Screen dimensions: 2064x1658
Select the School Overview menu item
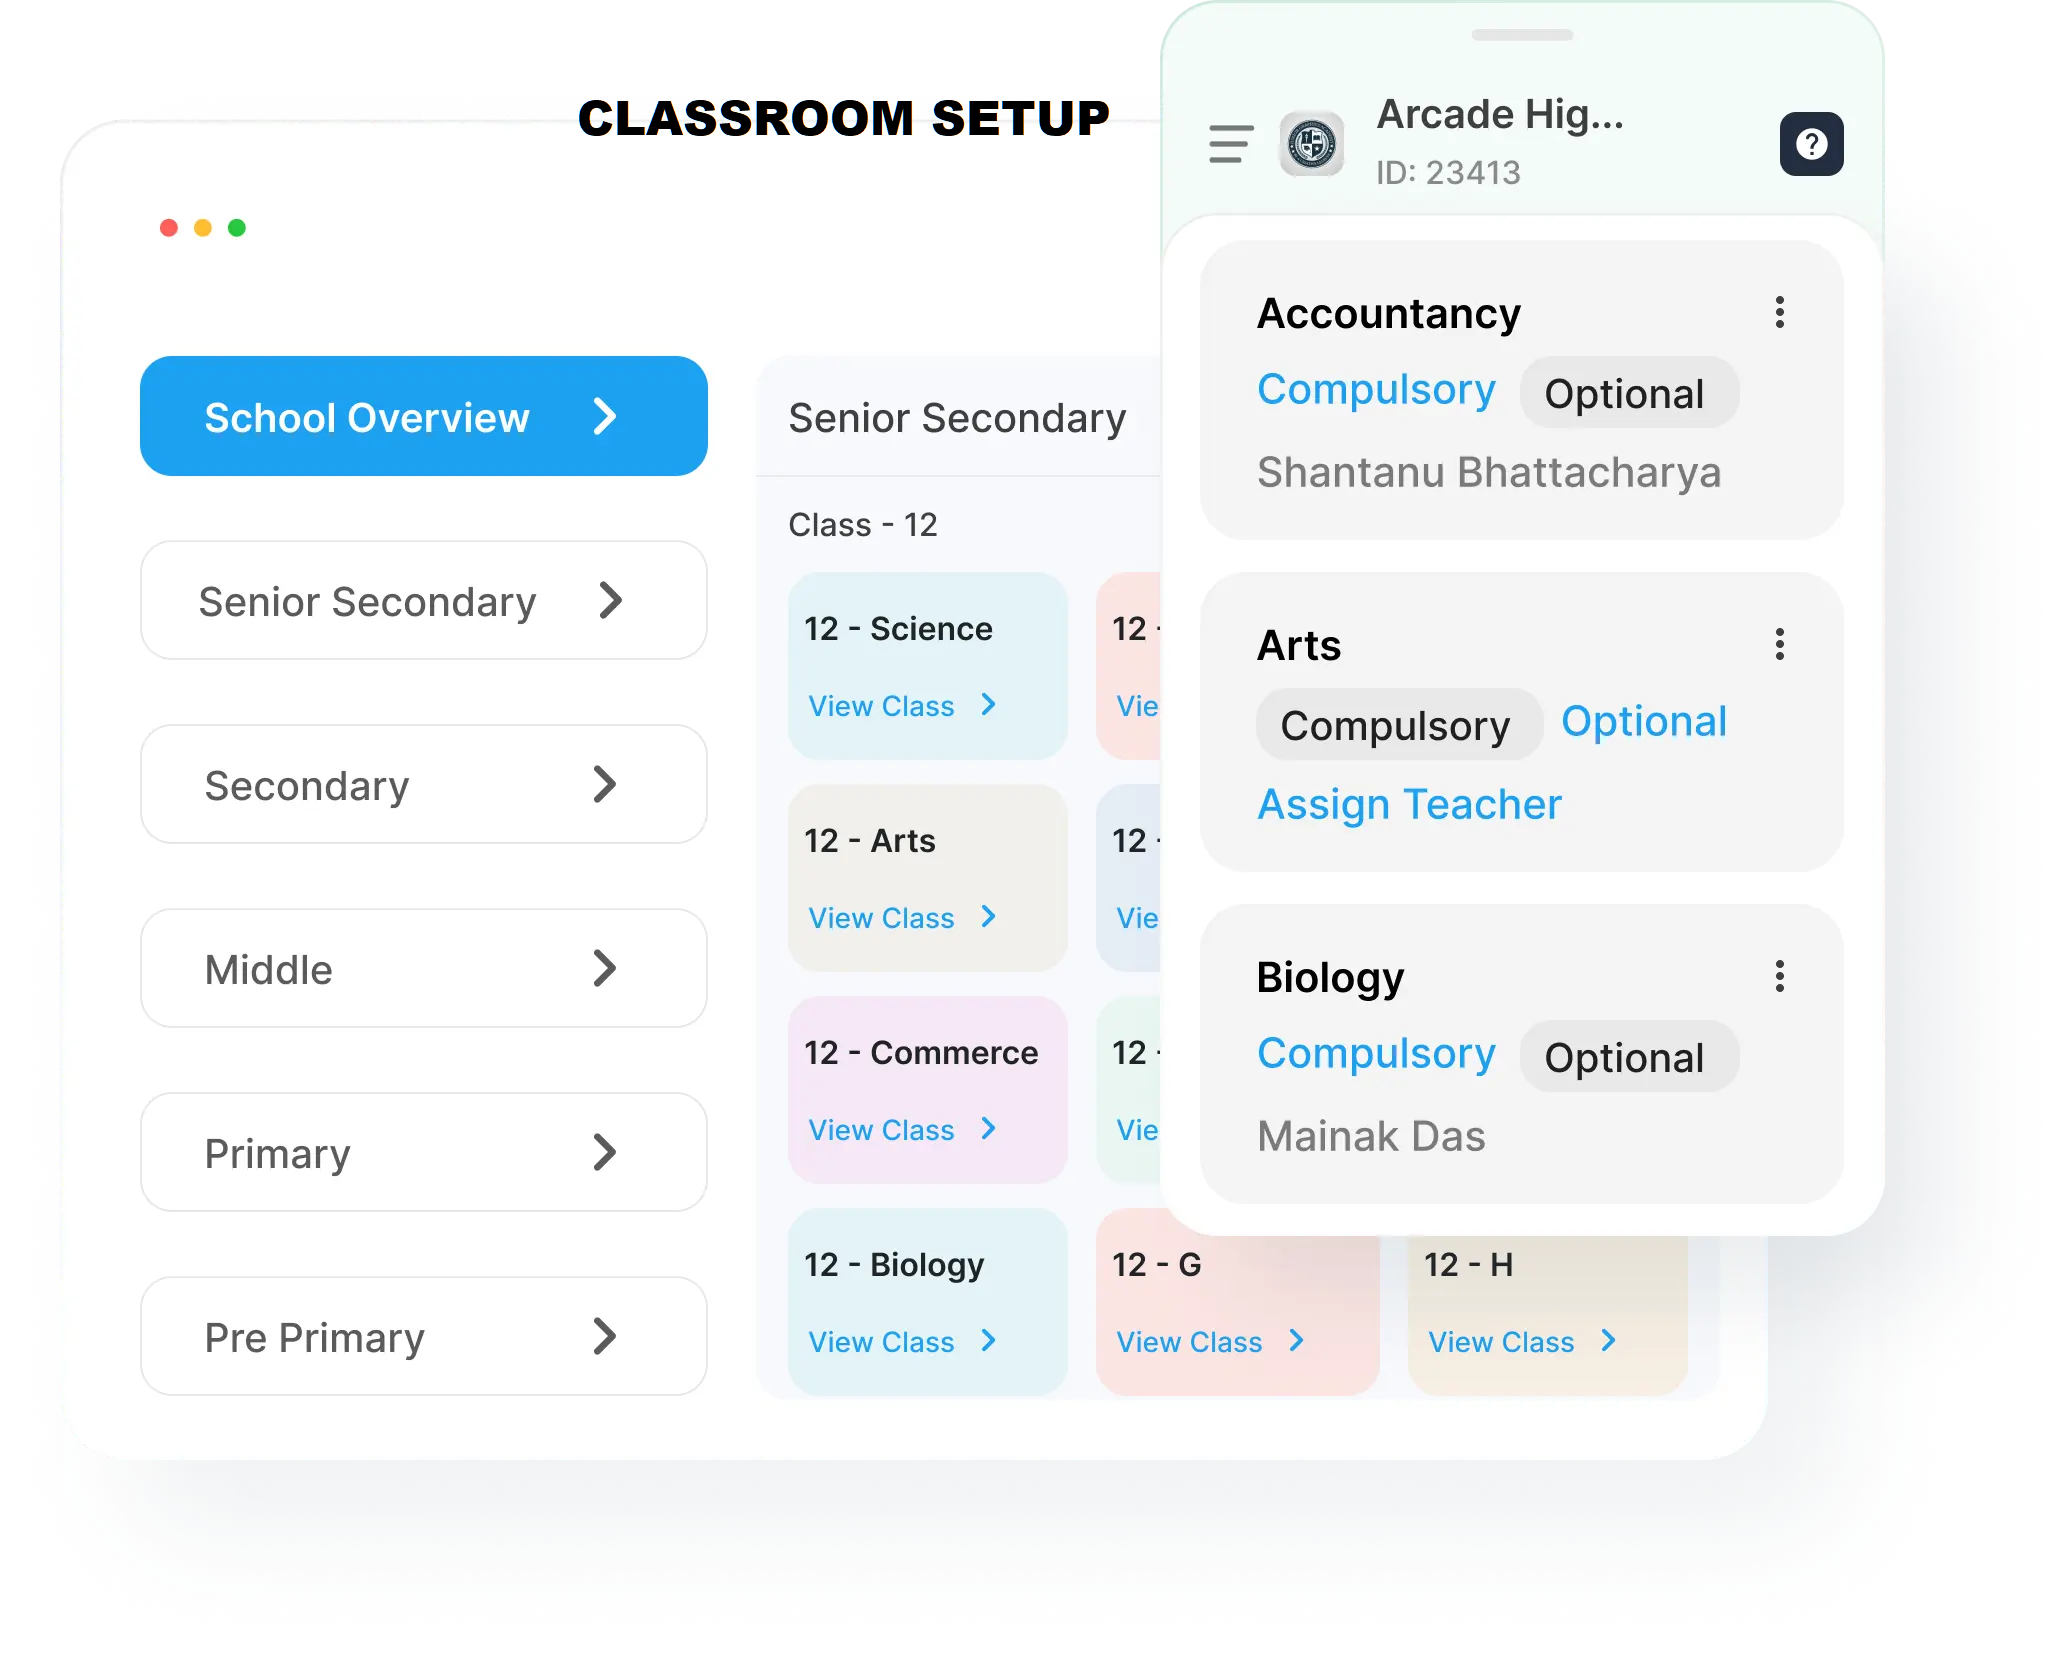(423, 417)
